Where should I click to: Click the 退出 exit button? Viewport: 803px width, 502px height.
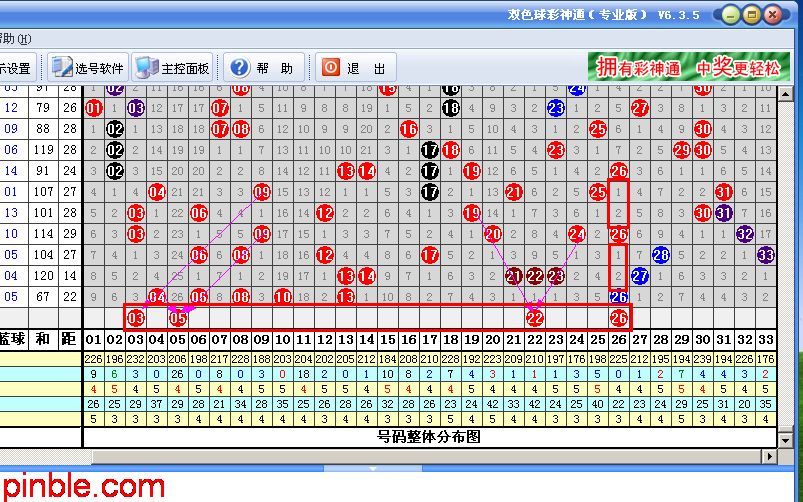(x=355, y=67)
